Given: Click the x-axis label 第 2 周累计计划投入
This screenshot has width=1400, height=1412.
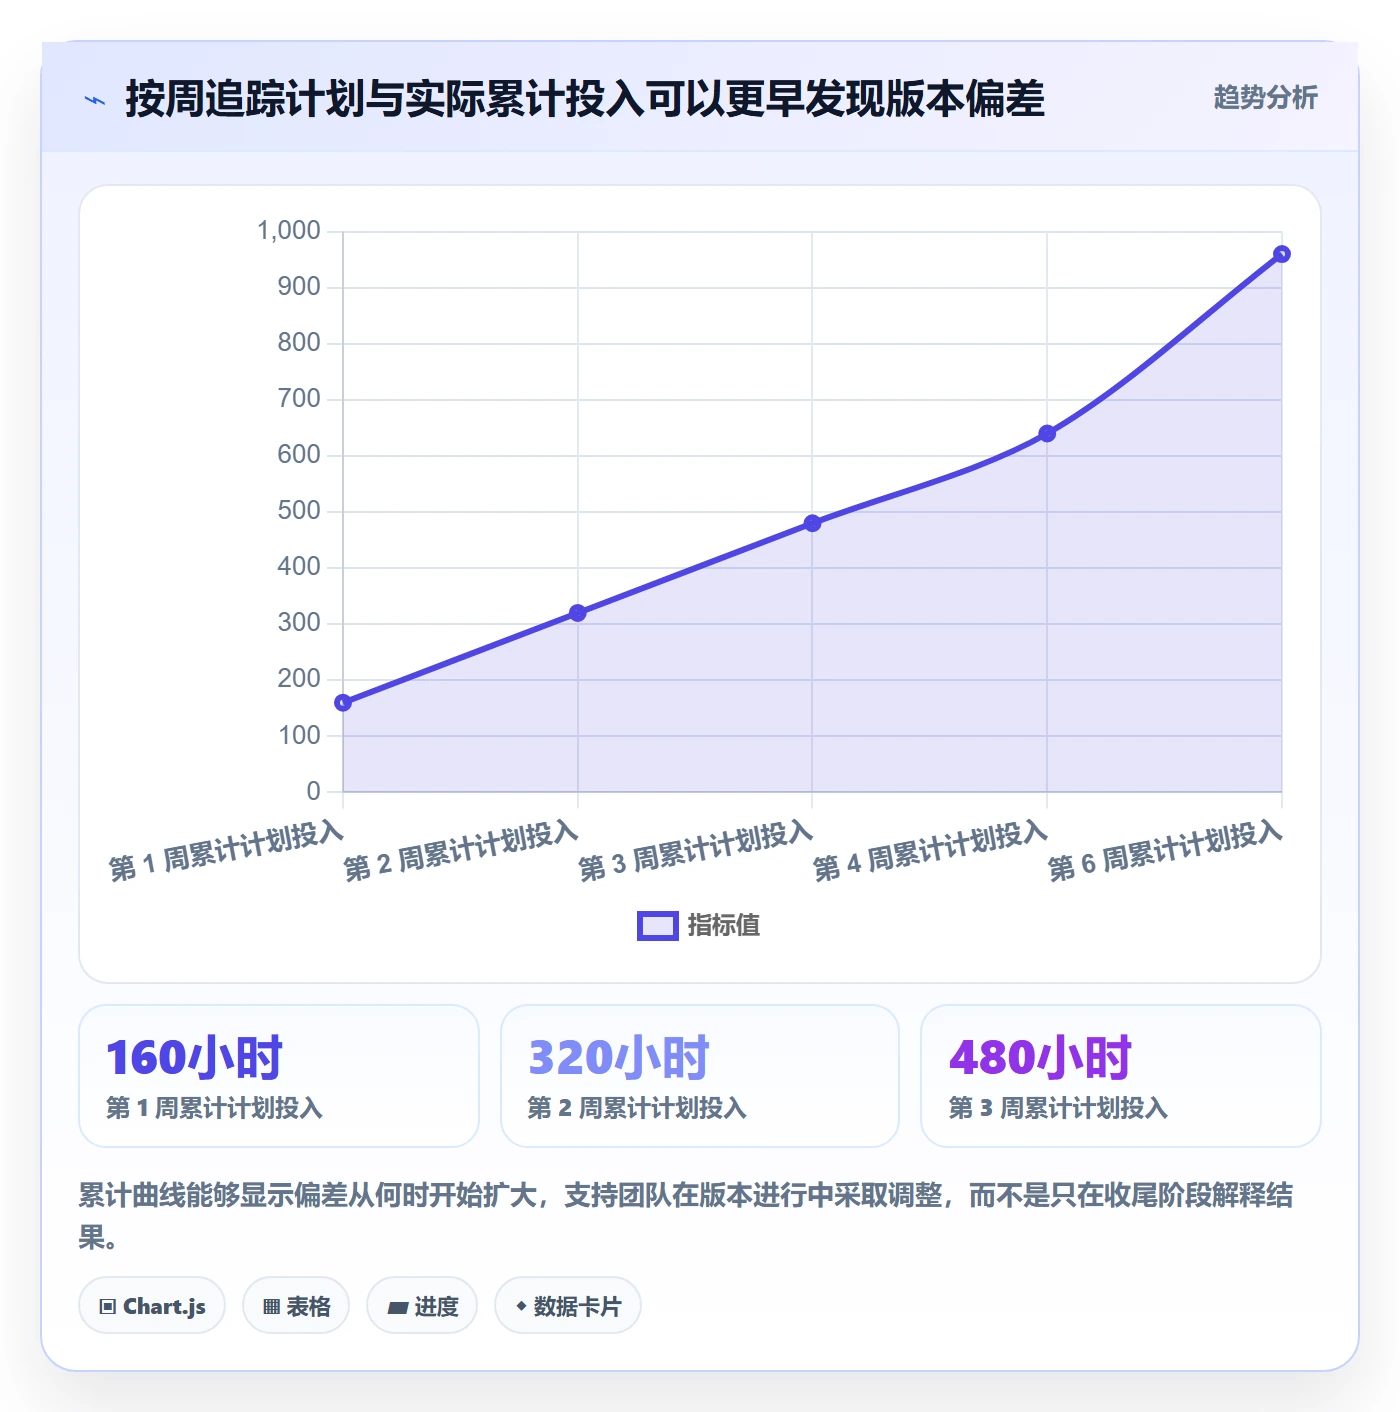Looking at the screenshot, I should coord(461,851).
